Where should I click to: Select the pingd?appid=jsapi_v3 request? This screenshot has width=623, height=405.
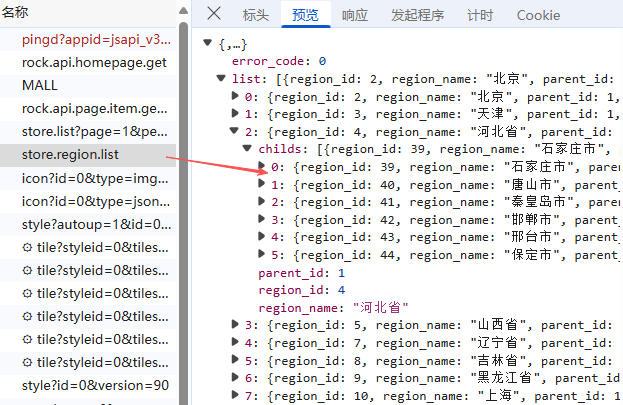tap(88, 39)
